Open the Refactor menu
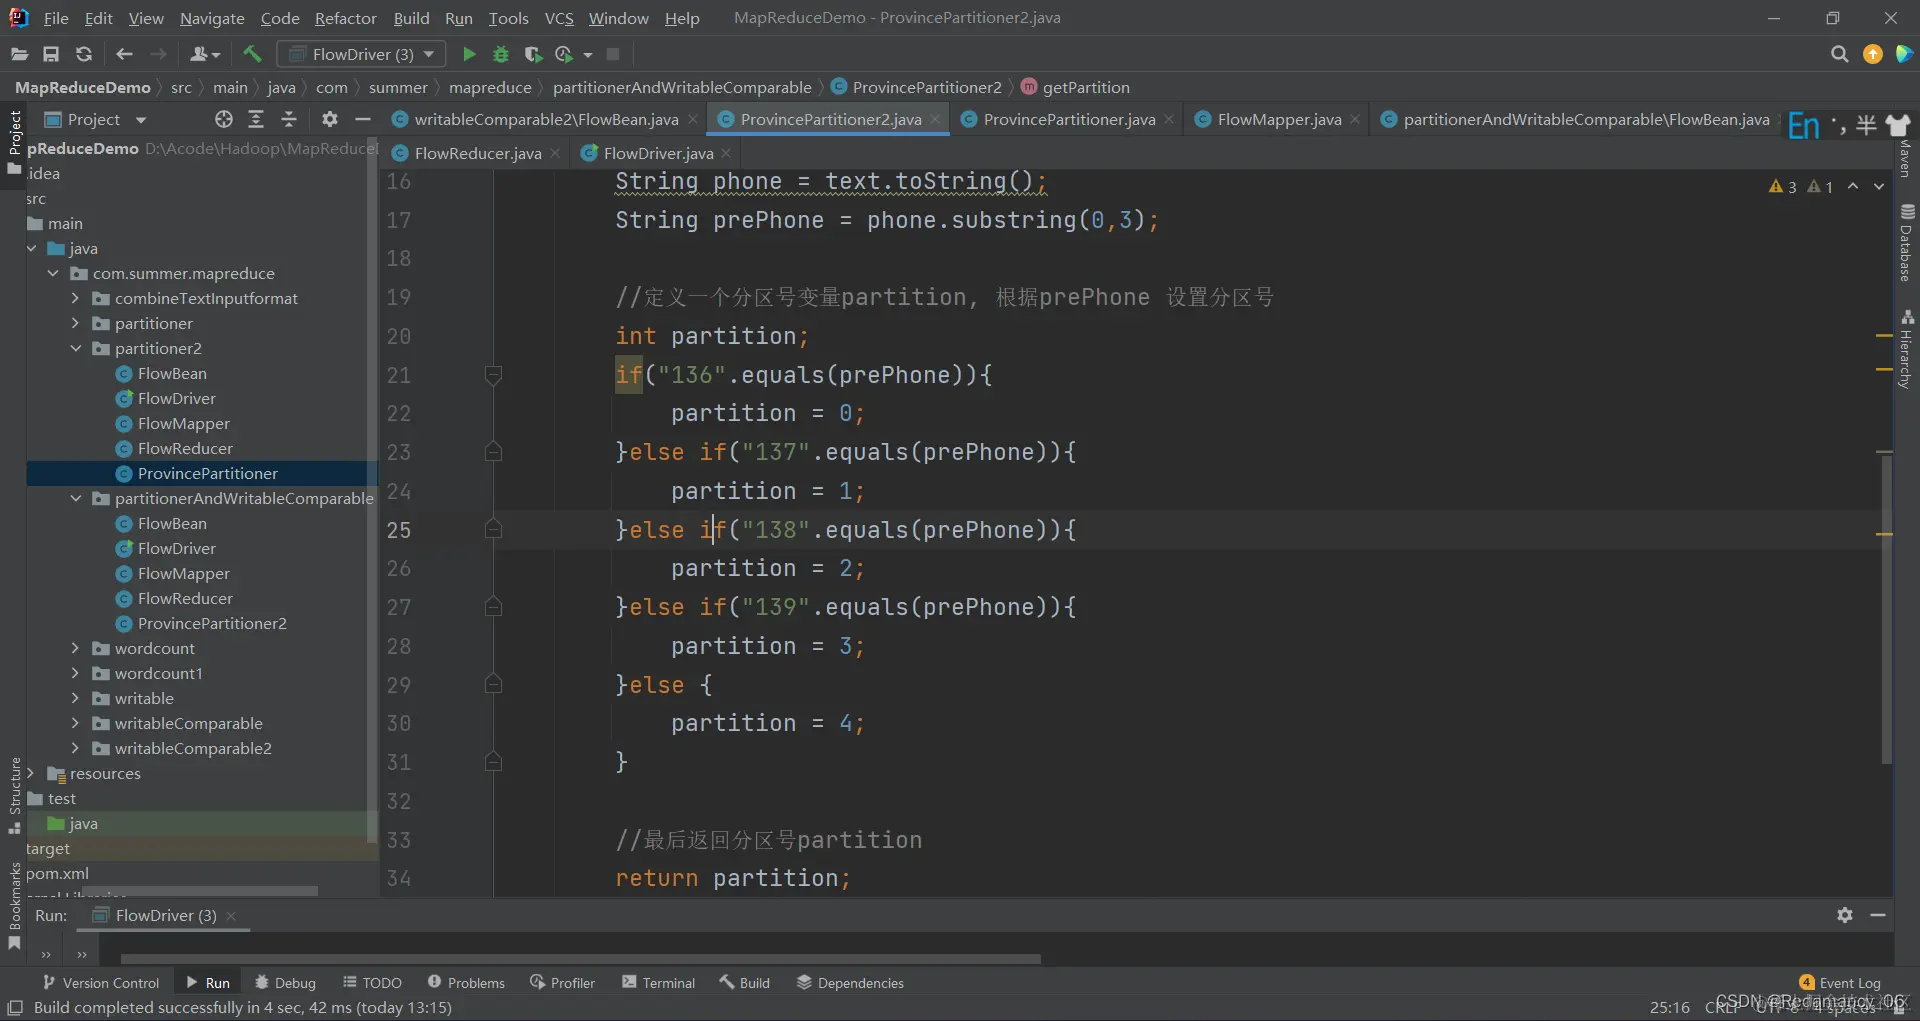The image size is (1920, 1021). [x=345, y=18]
